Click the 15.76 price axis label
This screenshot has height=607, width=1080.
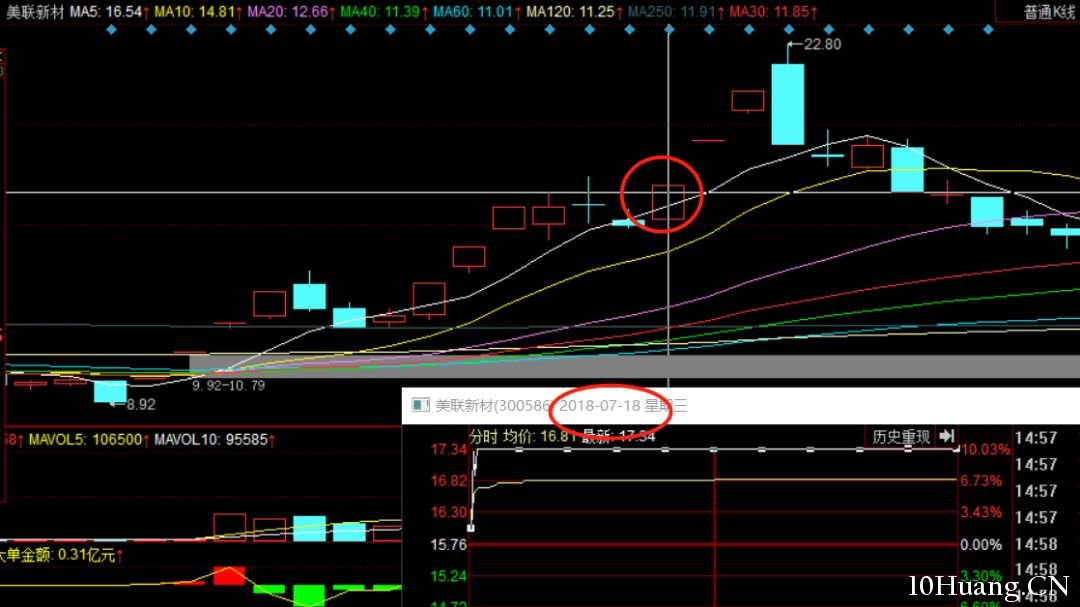pos(448,544)
